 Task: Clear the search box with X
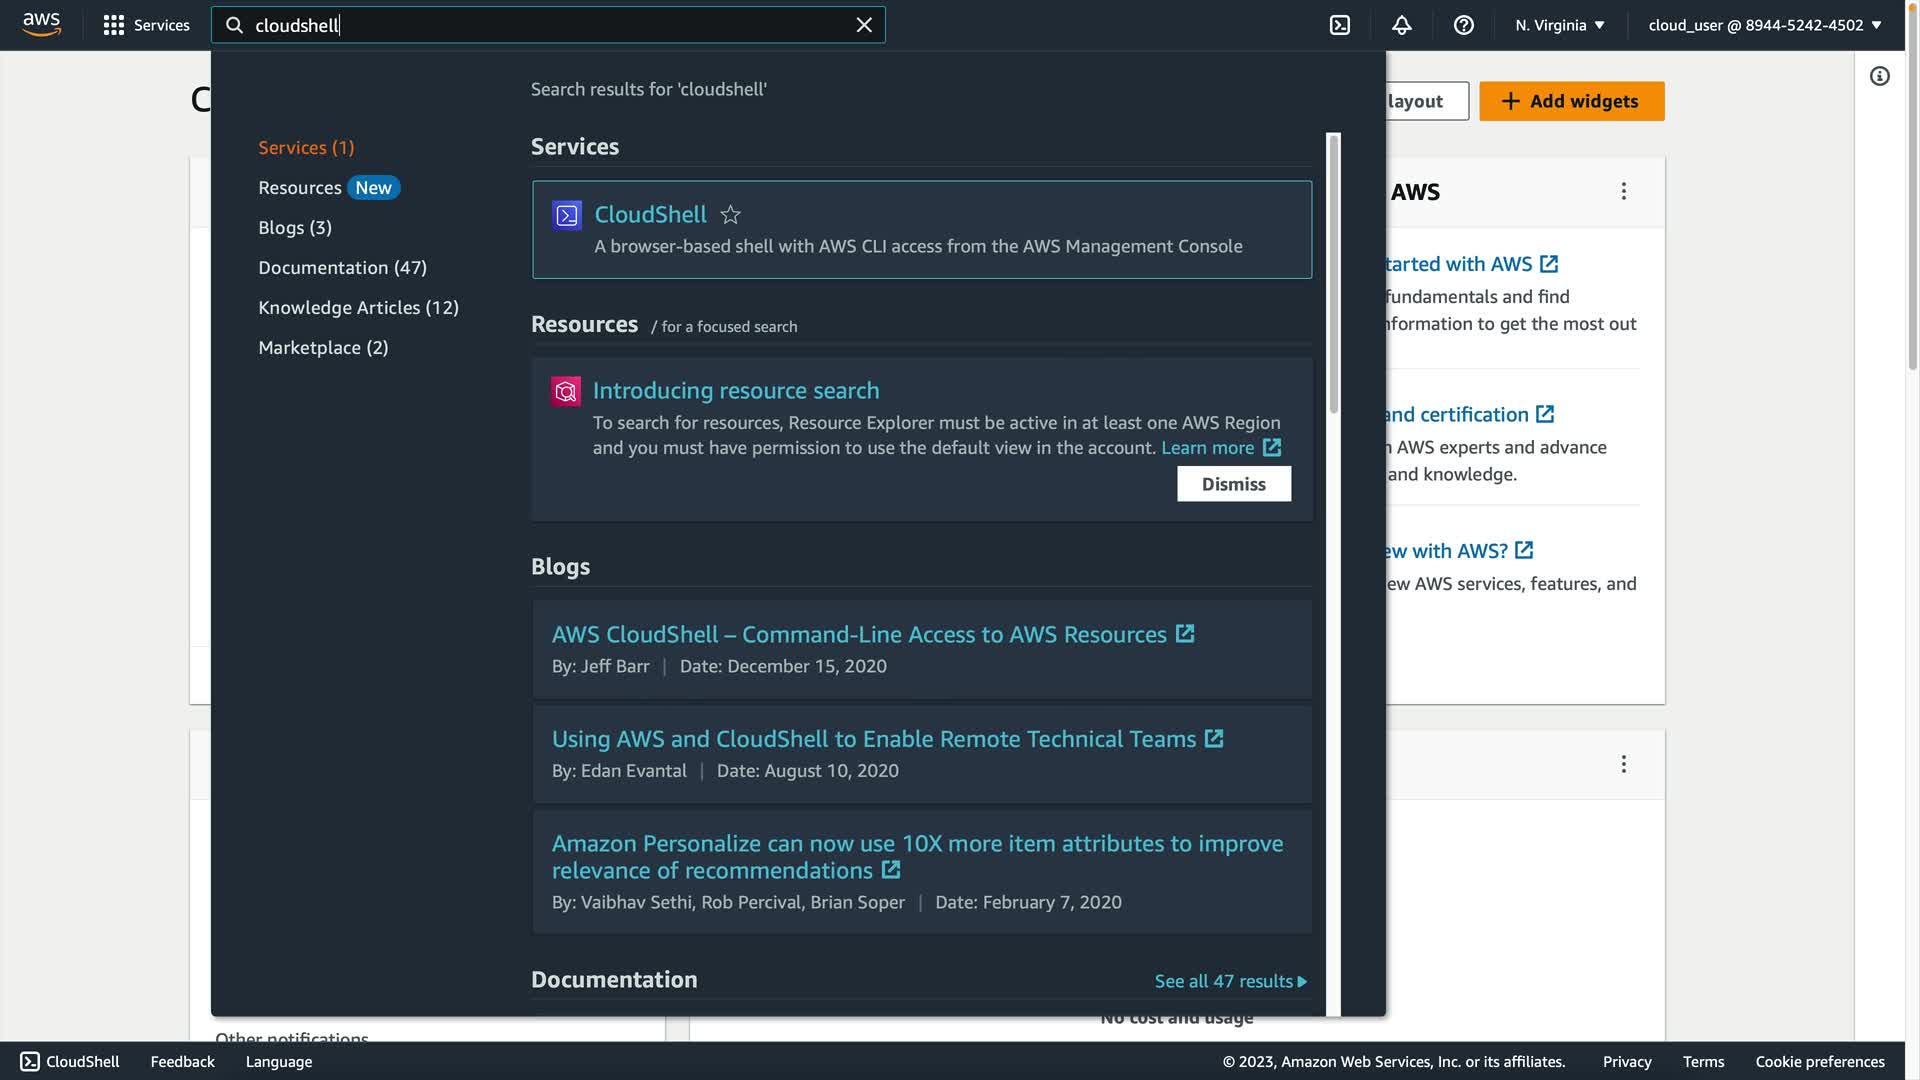tap(864, 25)
